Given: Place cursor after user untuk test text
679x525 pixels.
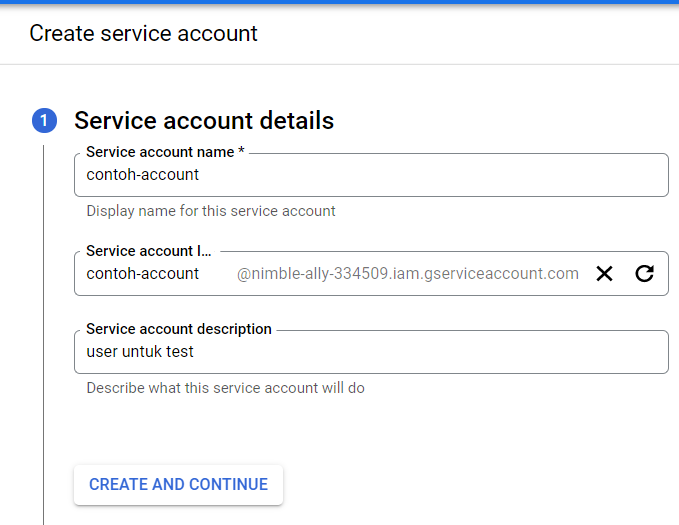Looking at the screenshot, I should click(x=194, y=352).
